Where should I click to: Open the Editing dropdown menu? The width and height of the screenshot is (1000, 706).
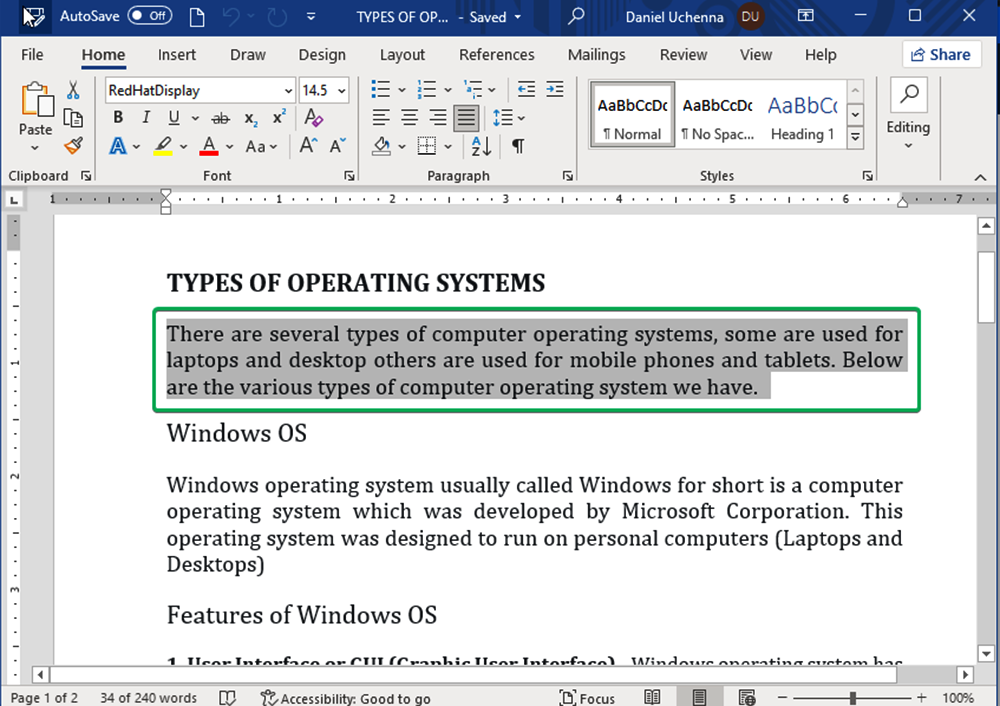908,127
